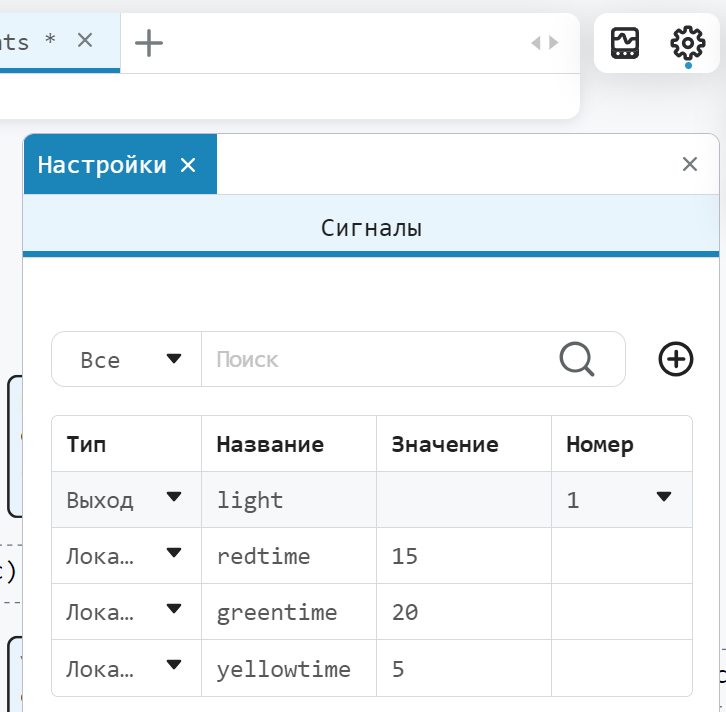
Task: Open the oscilloscope monitor icon
Action: click(625, 43)
